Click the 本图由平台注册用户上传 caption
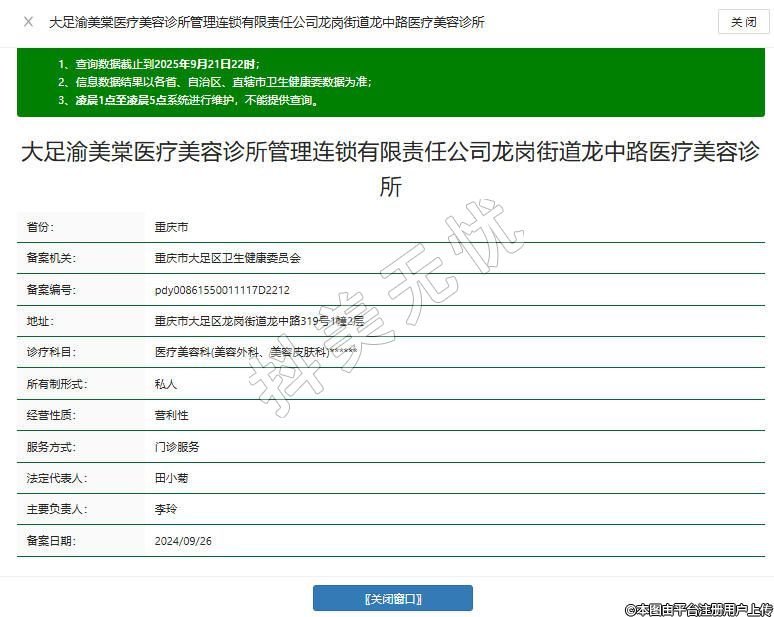Viewport: 774px width, 617px height. (x=698, y=608)
